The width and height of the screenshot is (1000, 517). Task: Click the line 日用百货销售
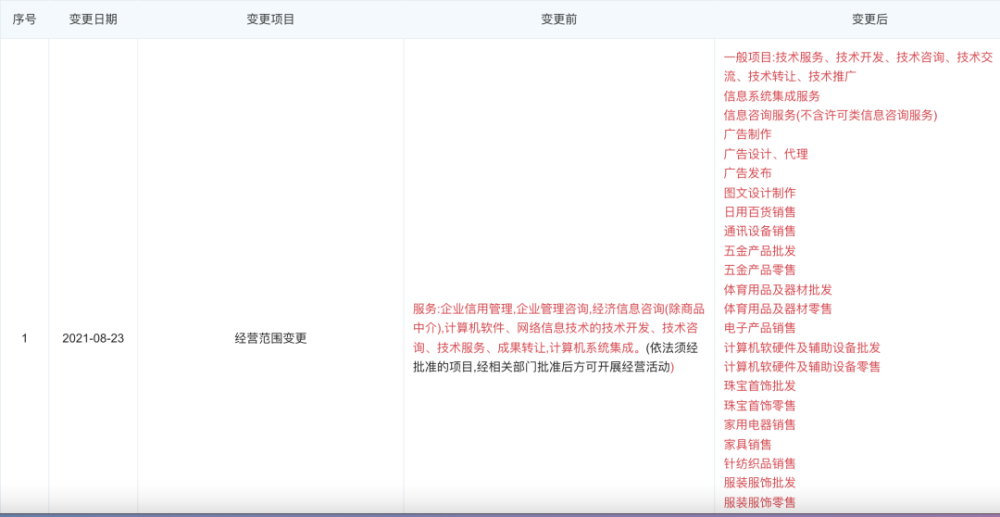click(760, 212)
